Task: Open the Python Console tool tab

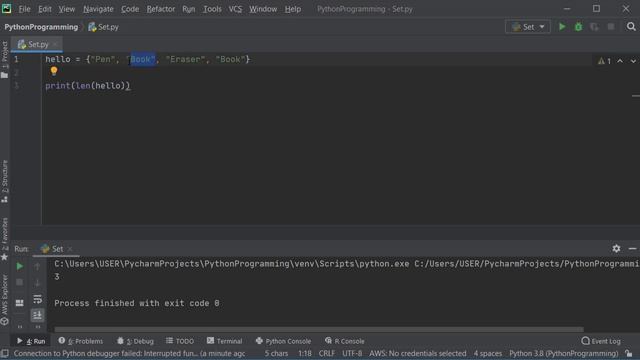Action: point(283,341)
